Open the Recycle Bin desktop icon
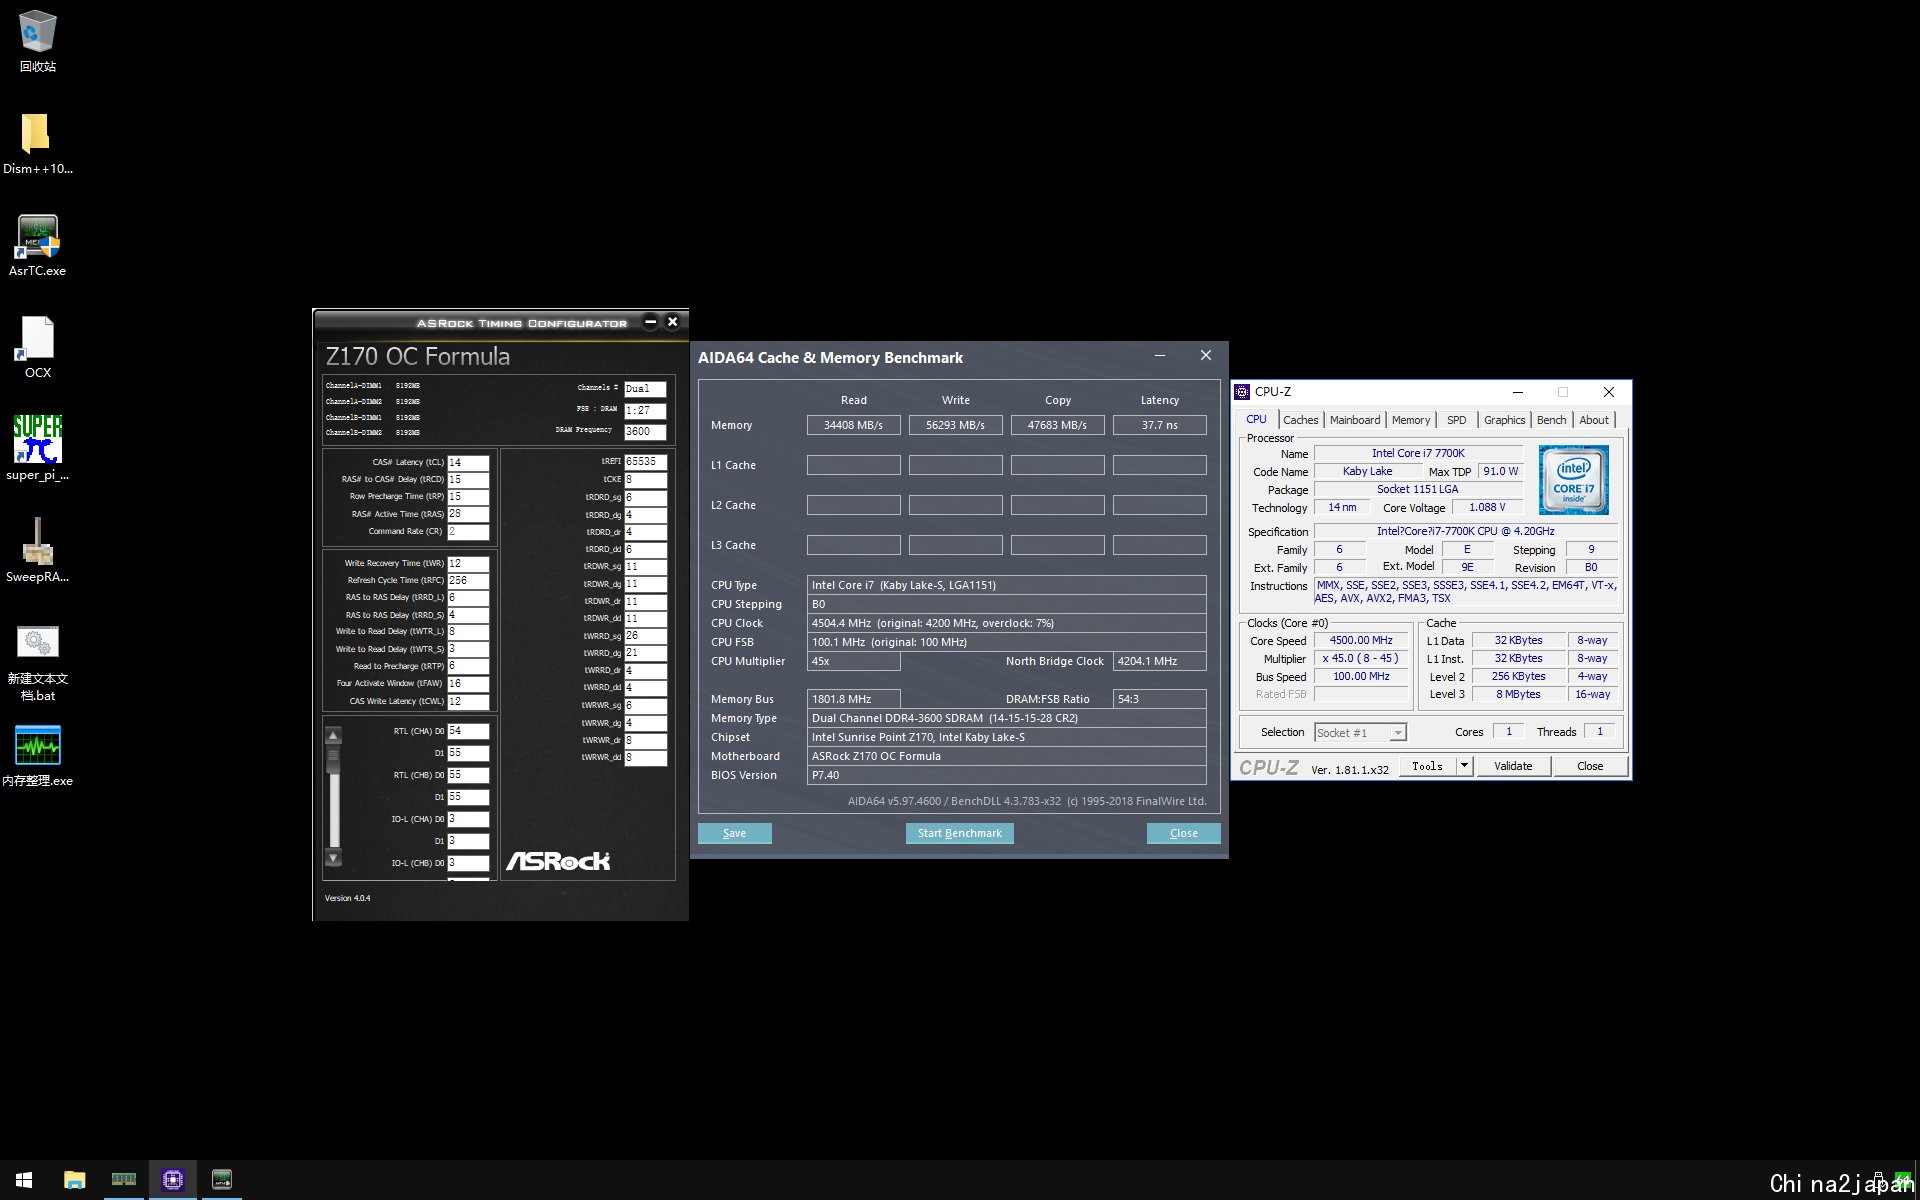 [x=37, y=40]
